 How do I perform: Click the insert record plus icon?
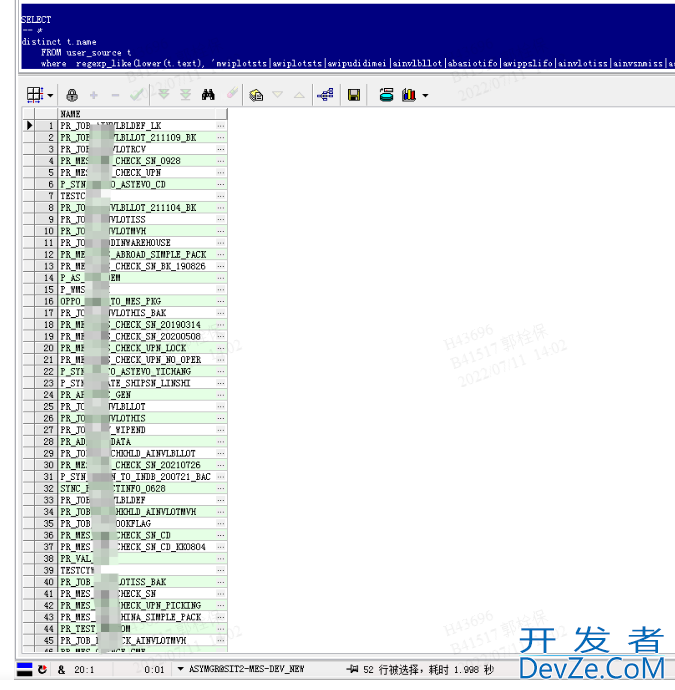click(x=94, y=95)
